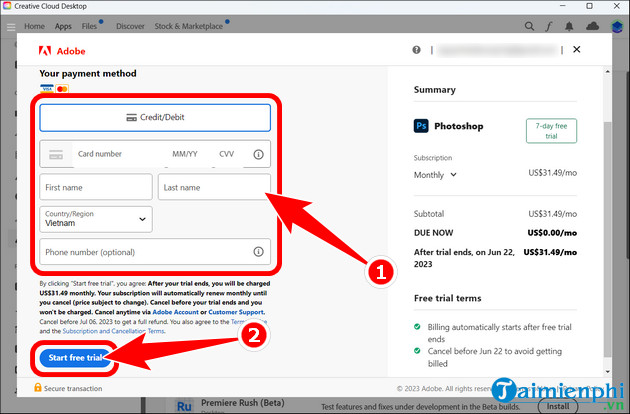The image size is (630, 414).
Task: Click the Last name field
Action: pos(214,187)
